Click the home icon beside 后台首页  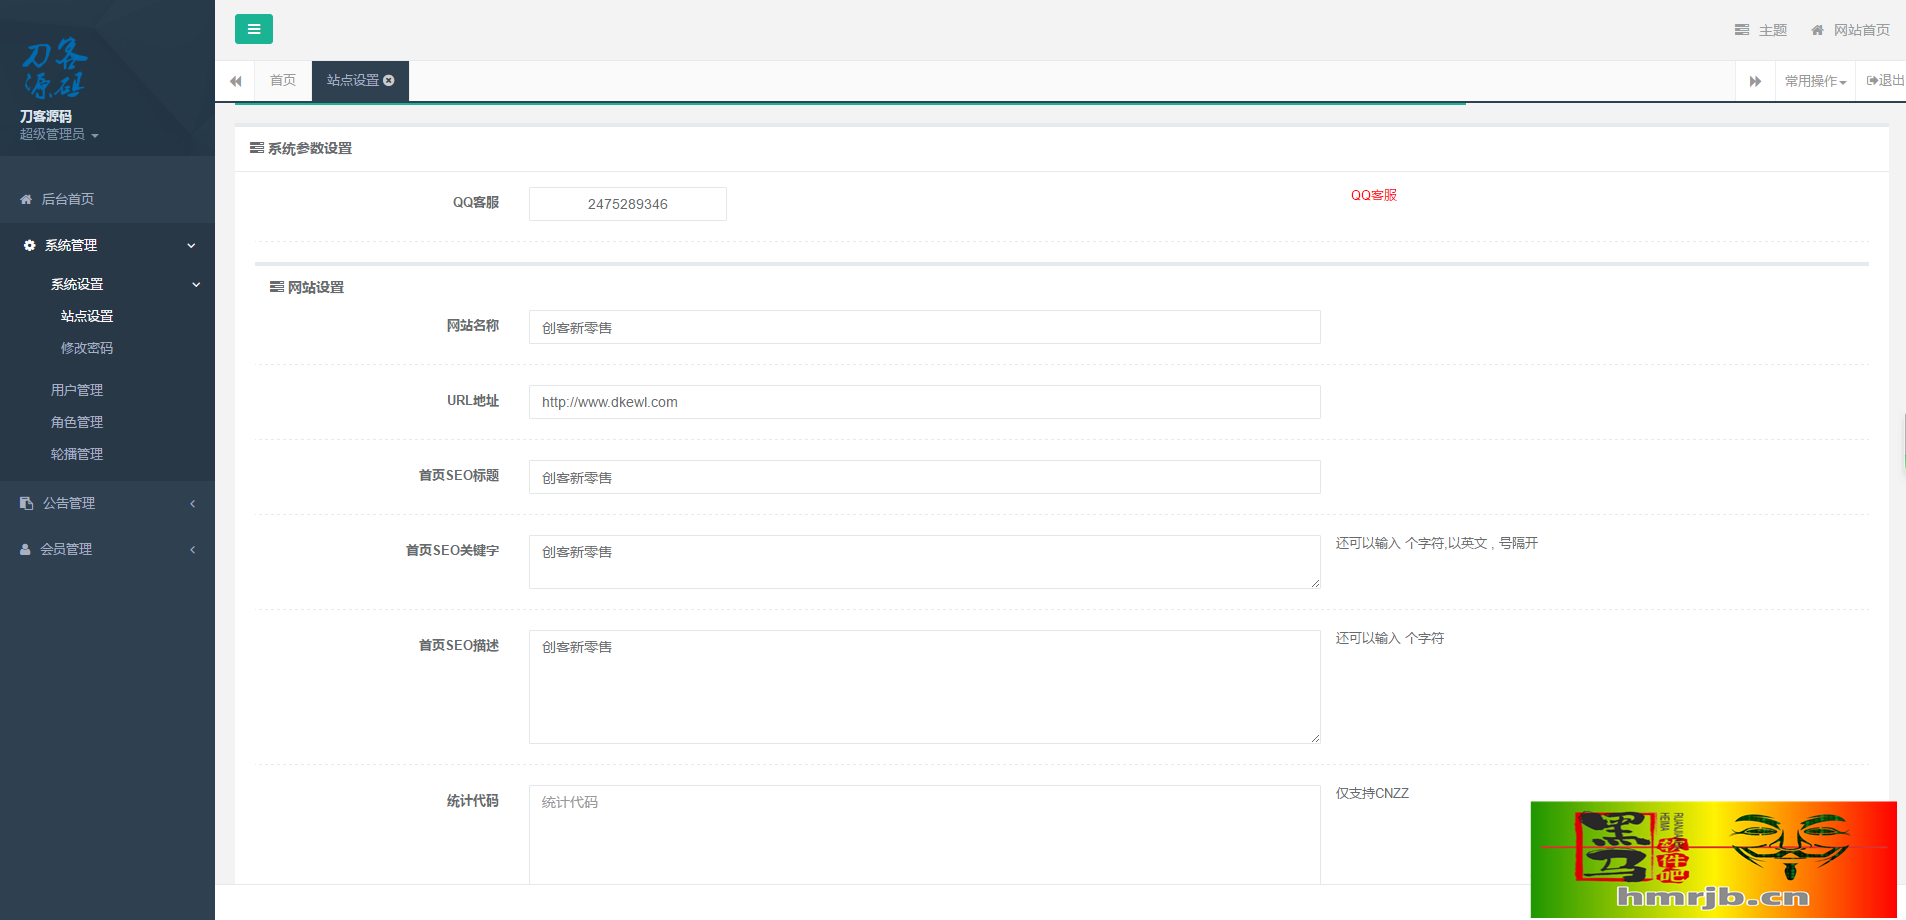point(26,199)
